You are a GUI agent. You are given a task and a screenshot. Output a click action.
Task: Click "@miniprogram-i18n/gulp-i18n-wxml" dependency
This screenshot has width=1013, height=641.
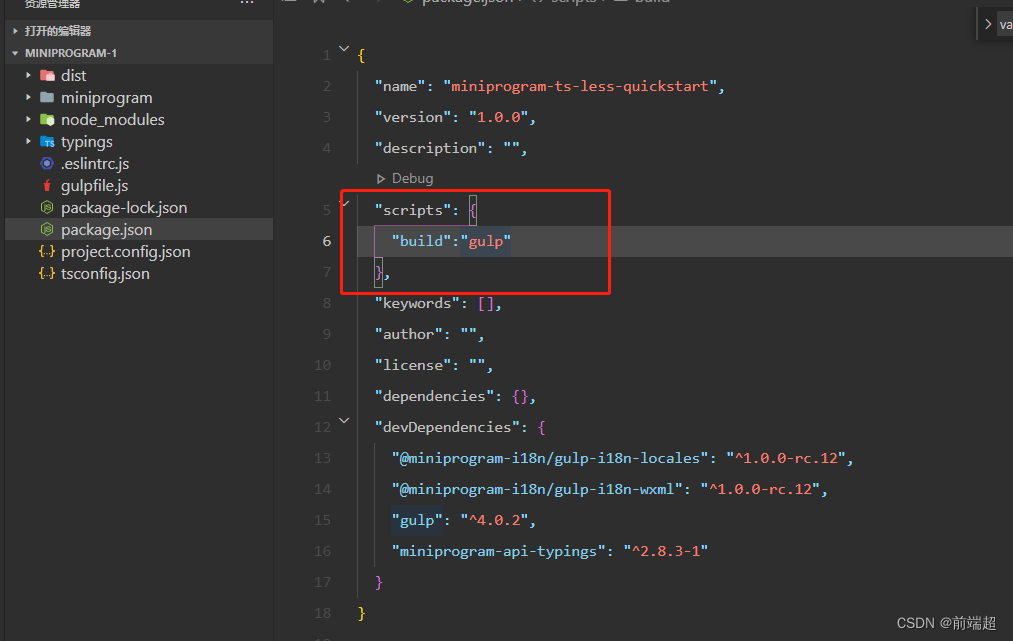[x=538, y=489]
